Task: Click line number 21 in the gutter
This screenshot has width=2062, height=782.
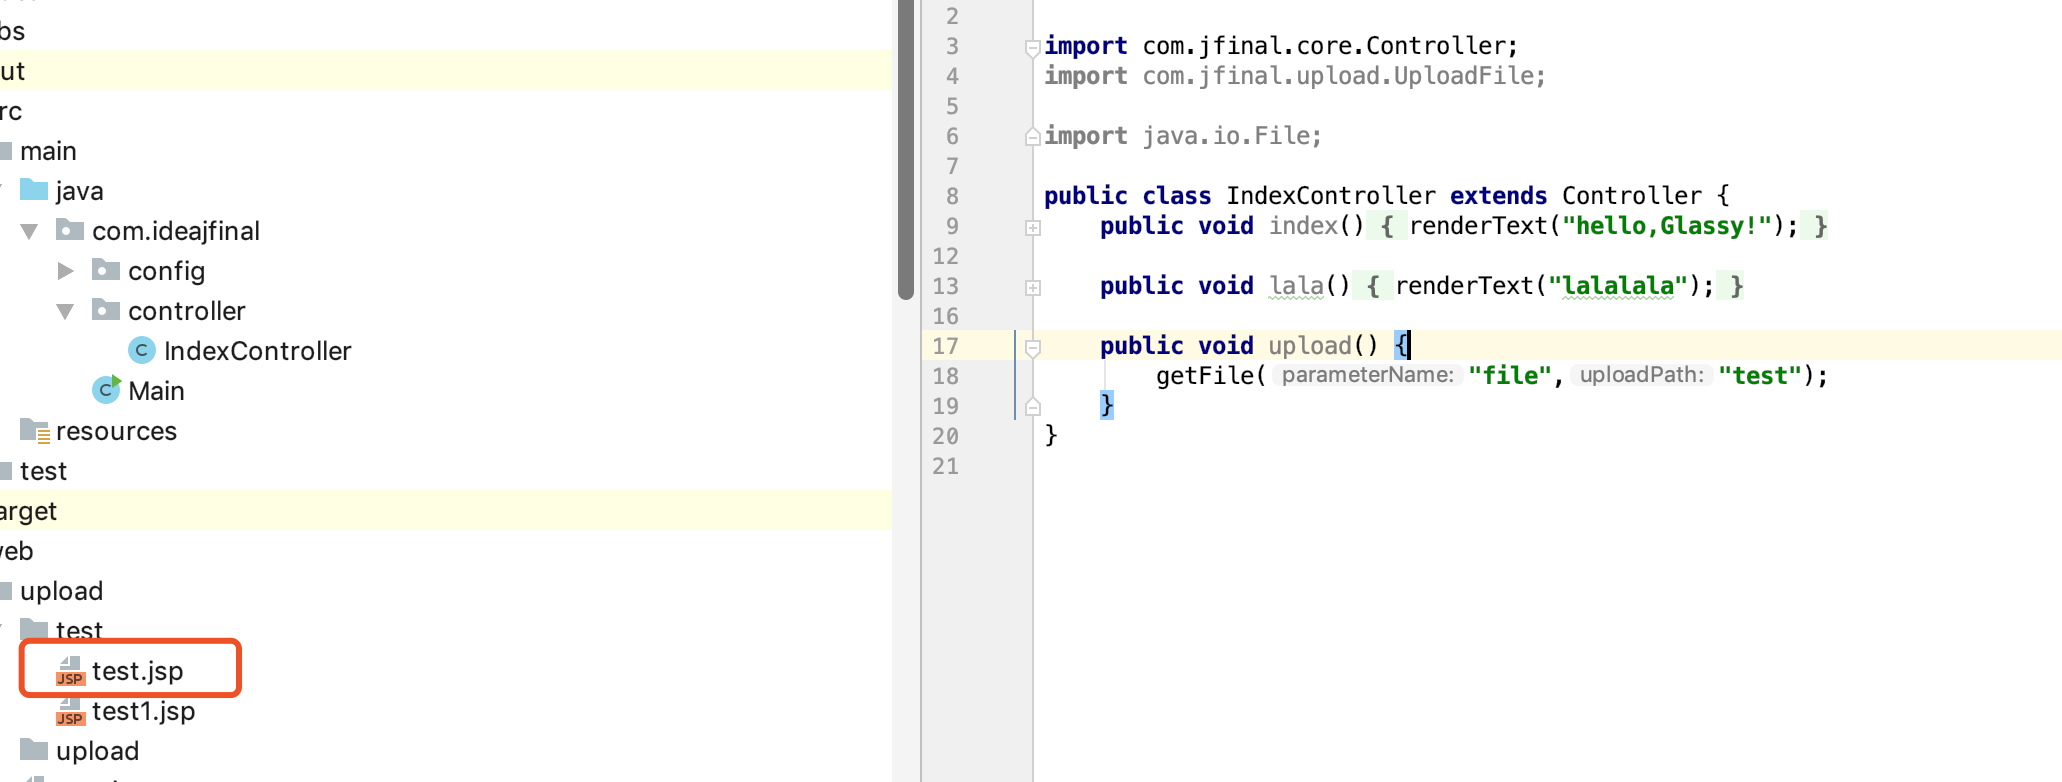Action: tap(945, 466)
